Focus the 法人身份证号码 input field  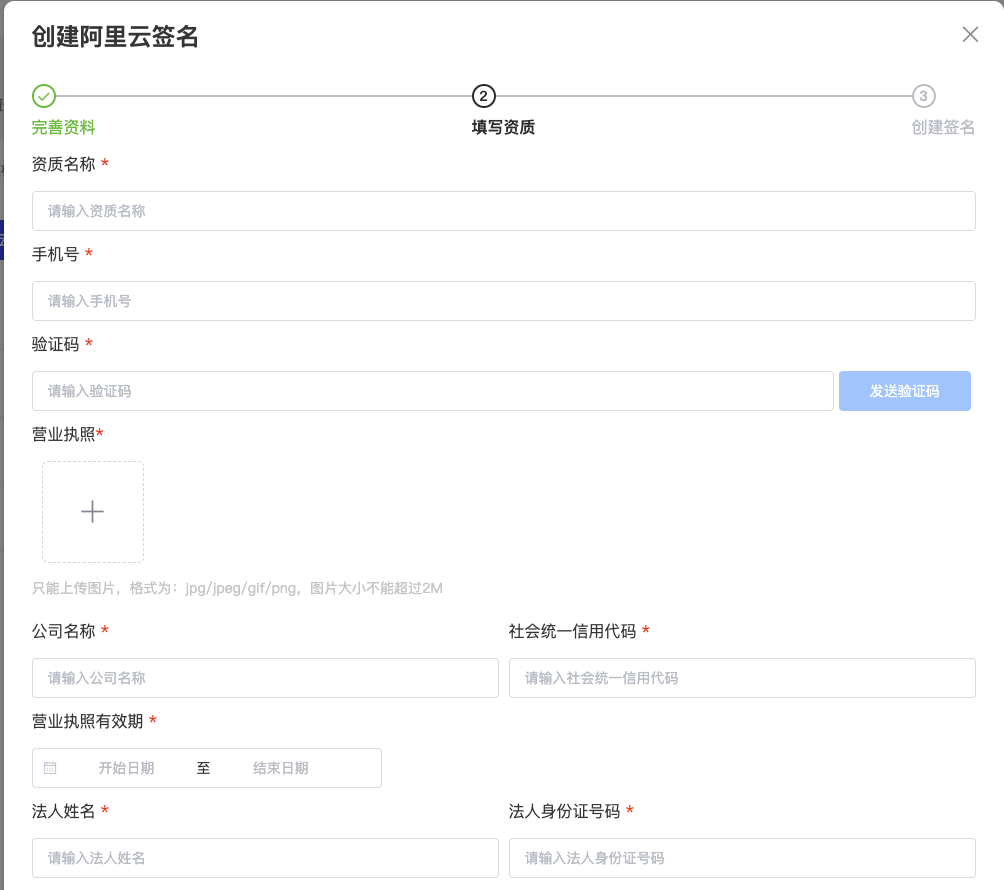[x=742, y=858]
